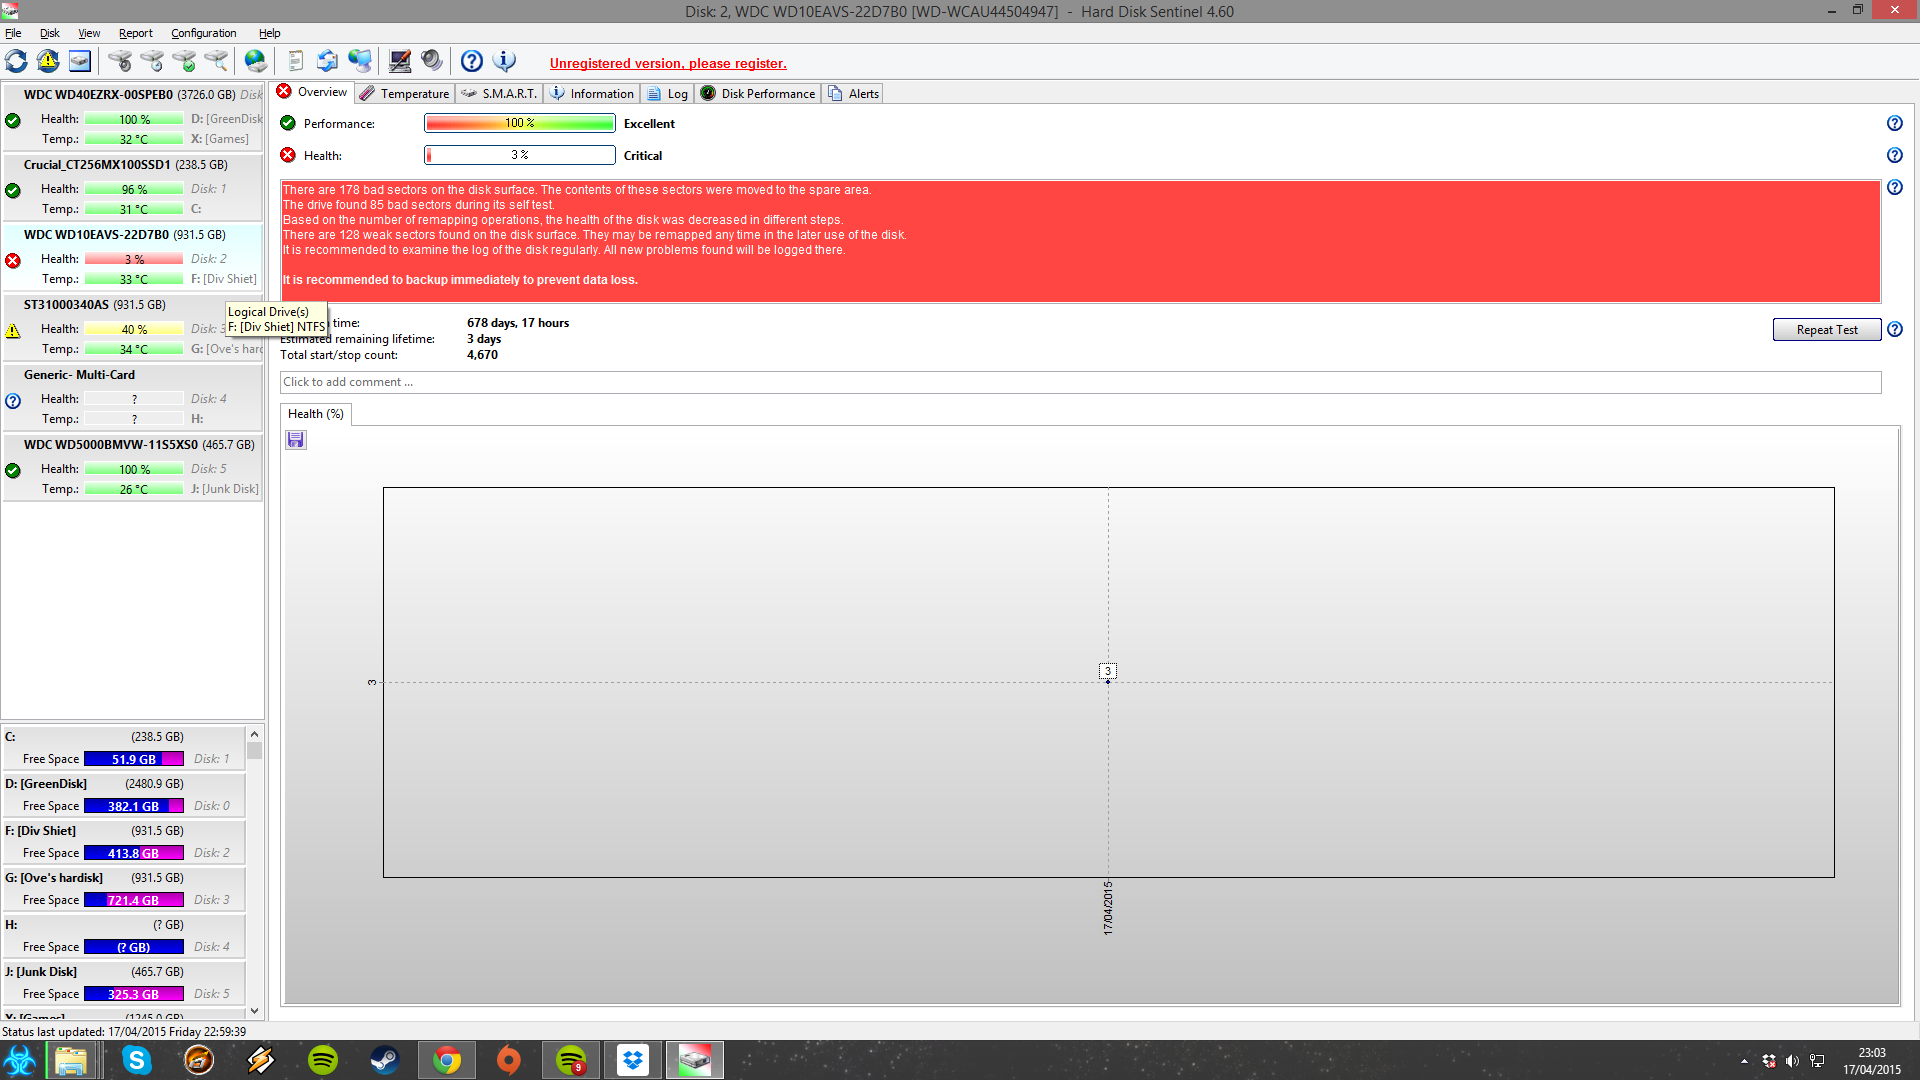The height and width of the screenshot is (1080, 1920).
Task: Click the hard disk with clock test icon
Action: 152,61
